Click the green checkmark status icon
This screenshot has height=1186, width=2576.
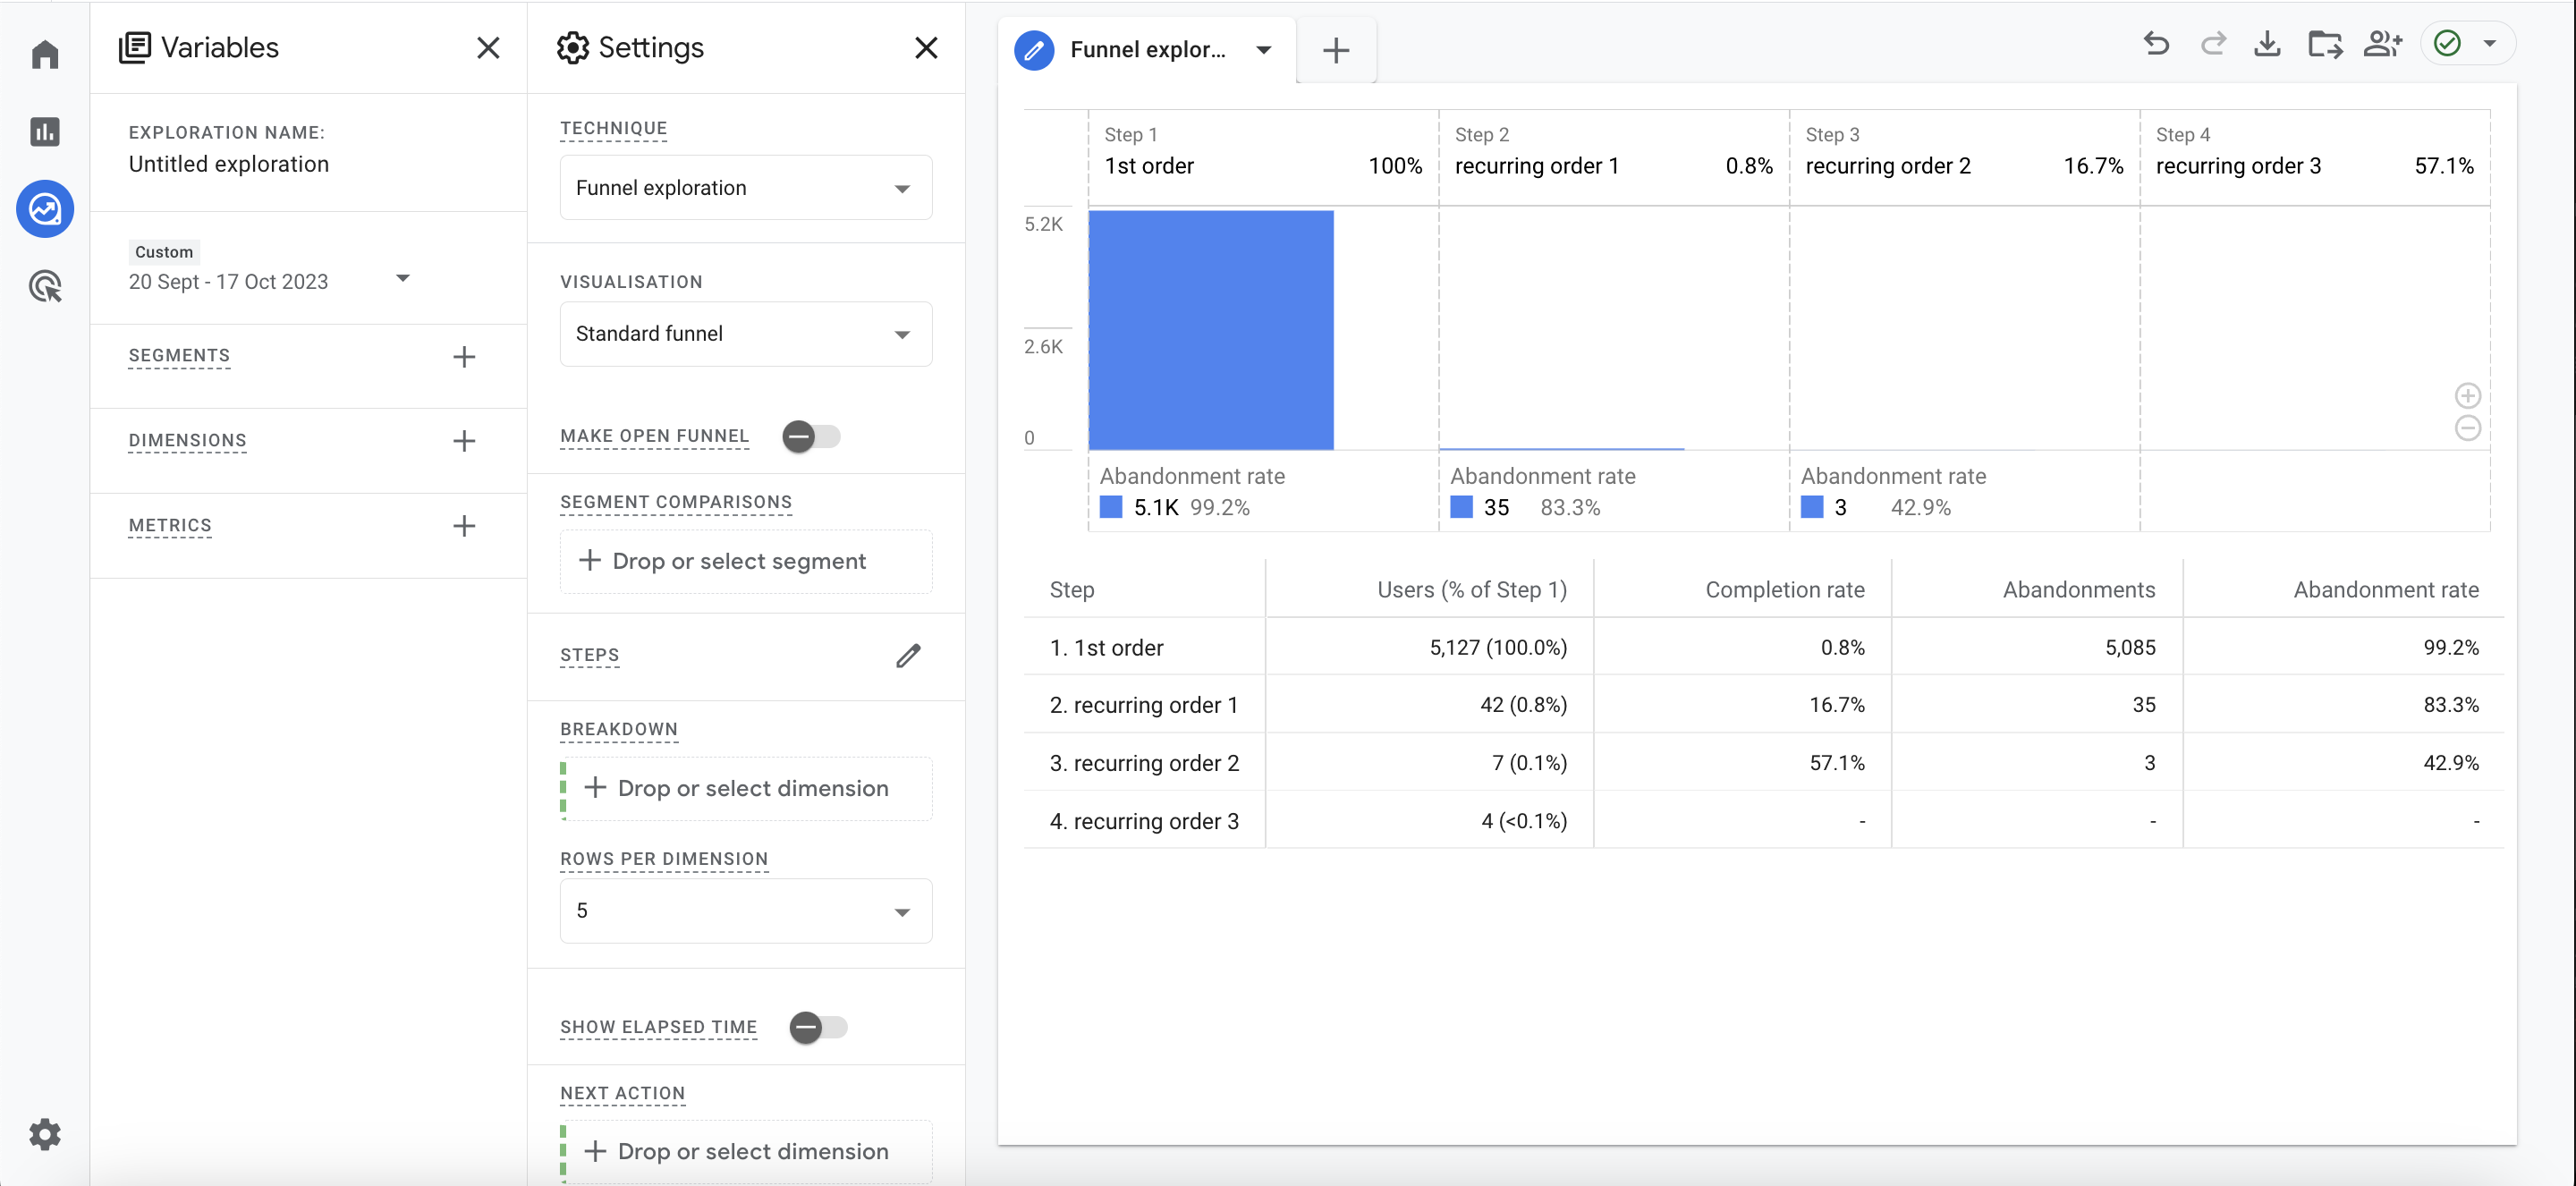2447,44
